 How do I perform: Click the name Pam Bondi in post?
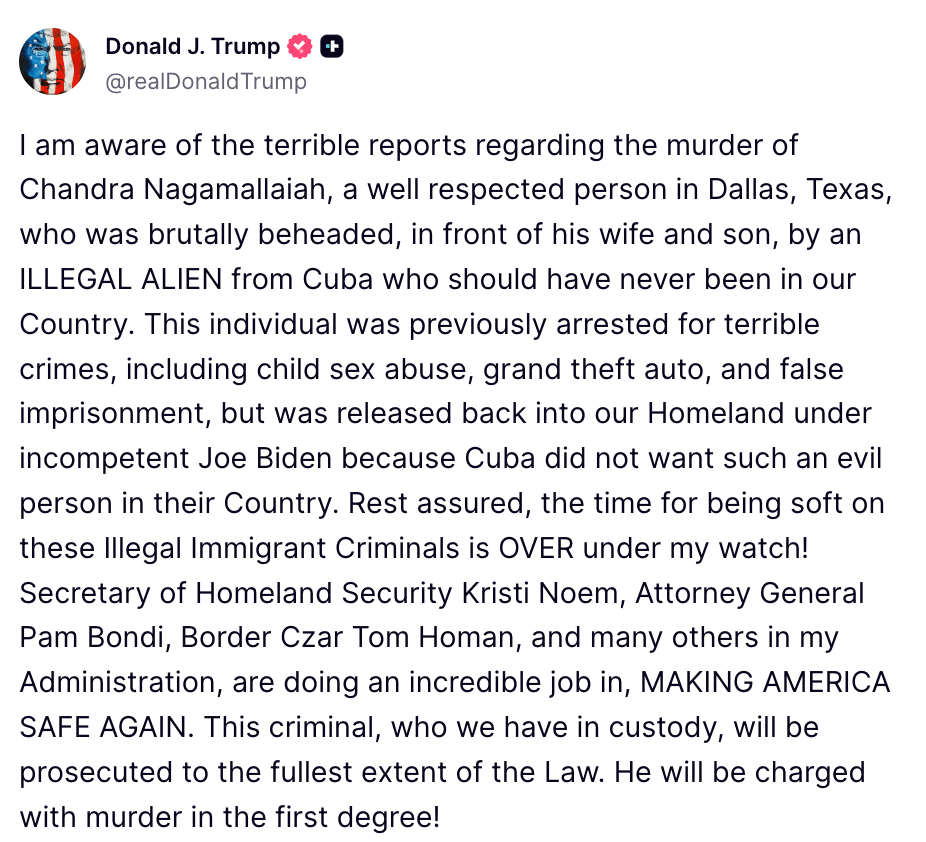click(x=91, y=638)
